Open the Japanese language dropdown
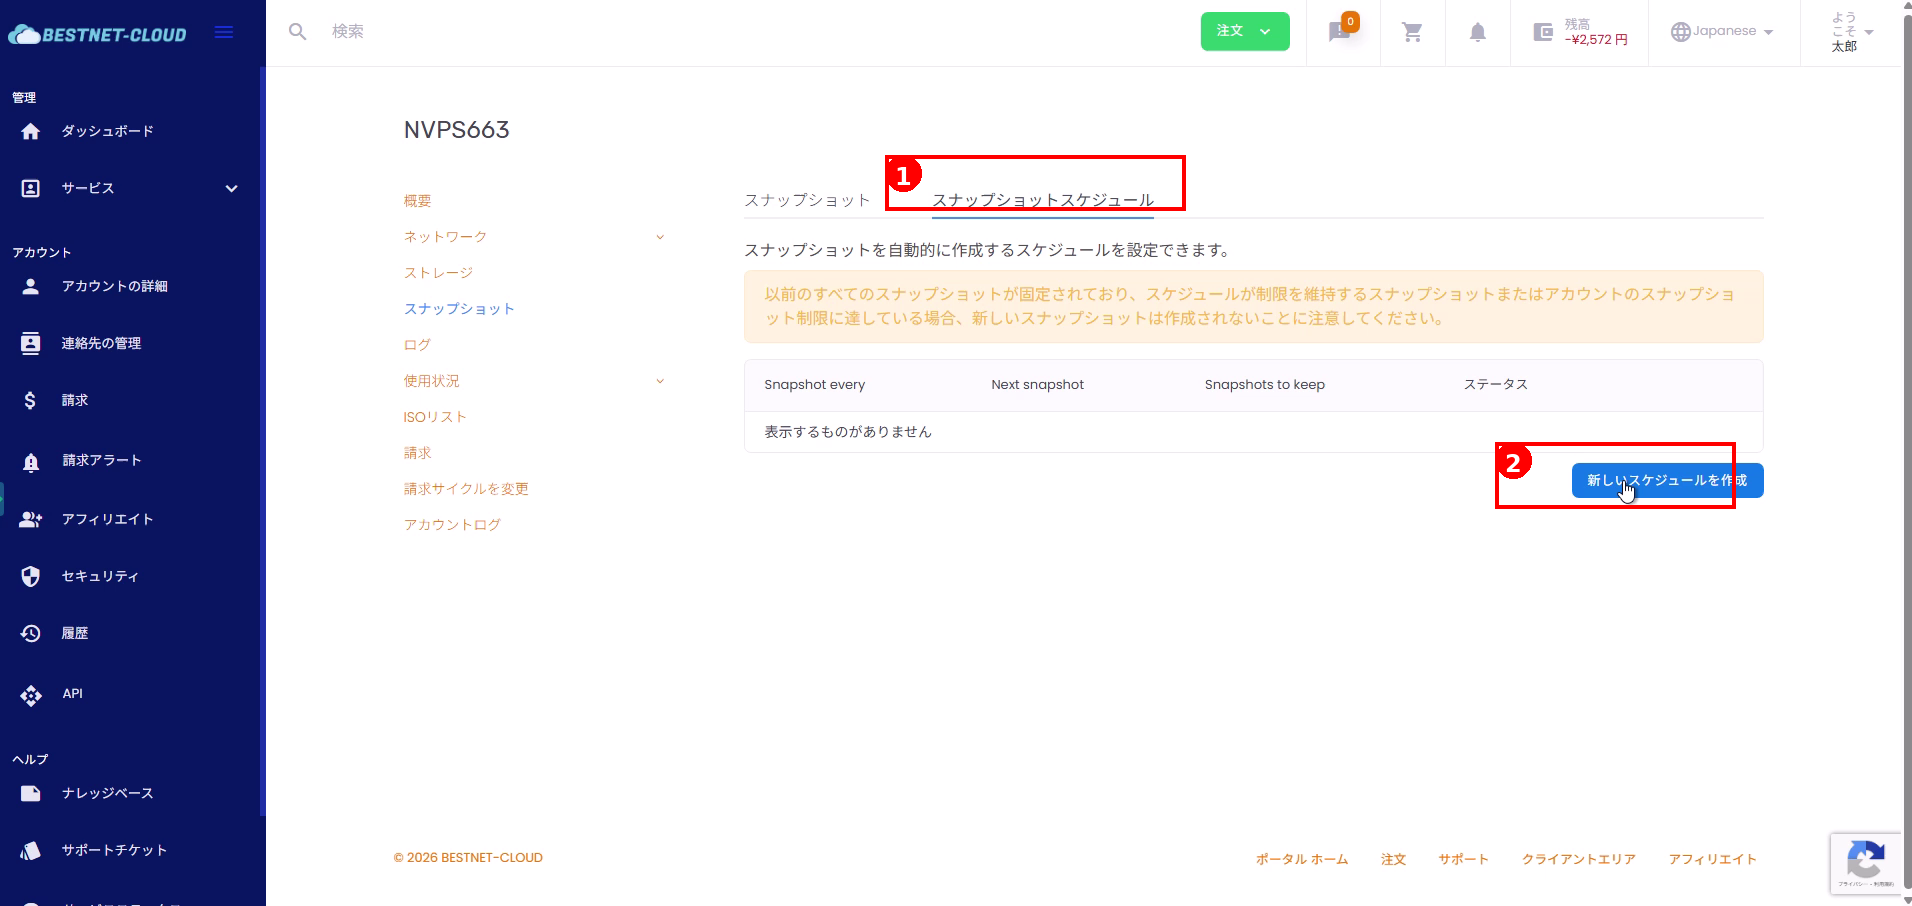This screenshot has width=1912, height=906. point(1722,32)
